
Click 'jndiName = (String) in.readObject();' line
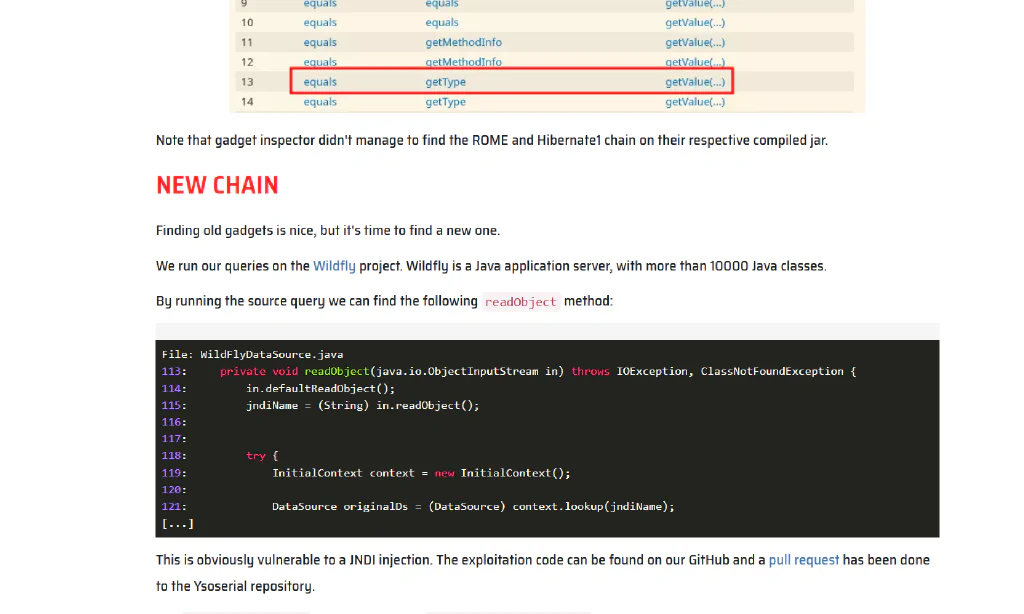tap(362, 405)
